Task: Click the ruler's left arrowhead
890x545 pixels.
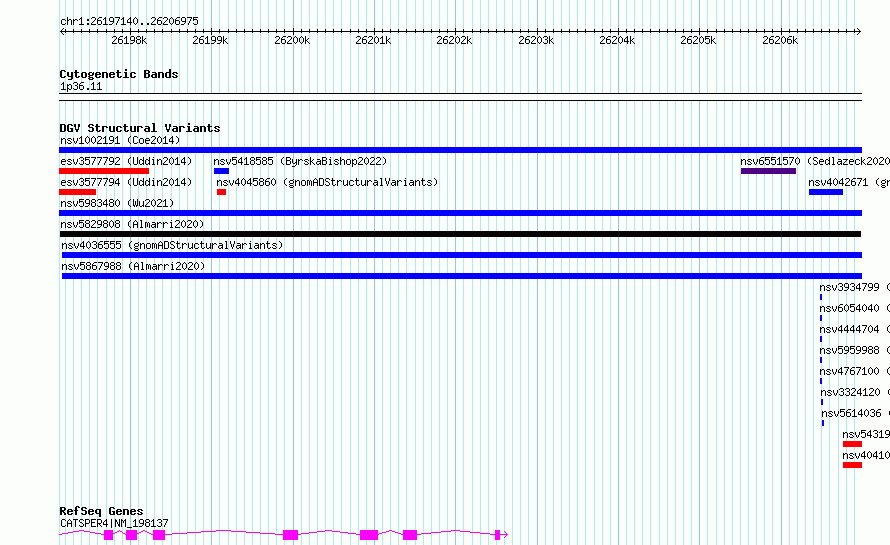Action: pos(62,32)
